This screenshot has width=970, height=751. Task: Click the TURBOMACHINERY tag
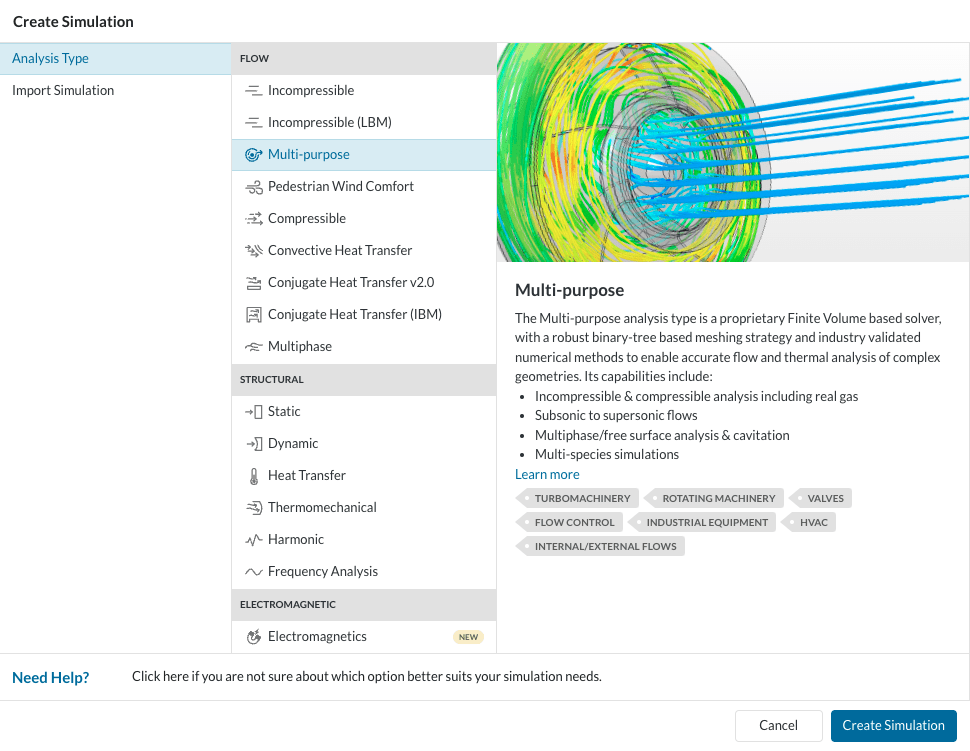point(581,498)
